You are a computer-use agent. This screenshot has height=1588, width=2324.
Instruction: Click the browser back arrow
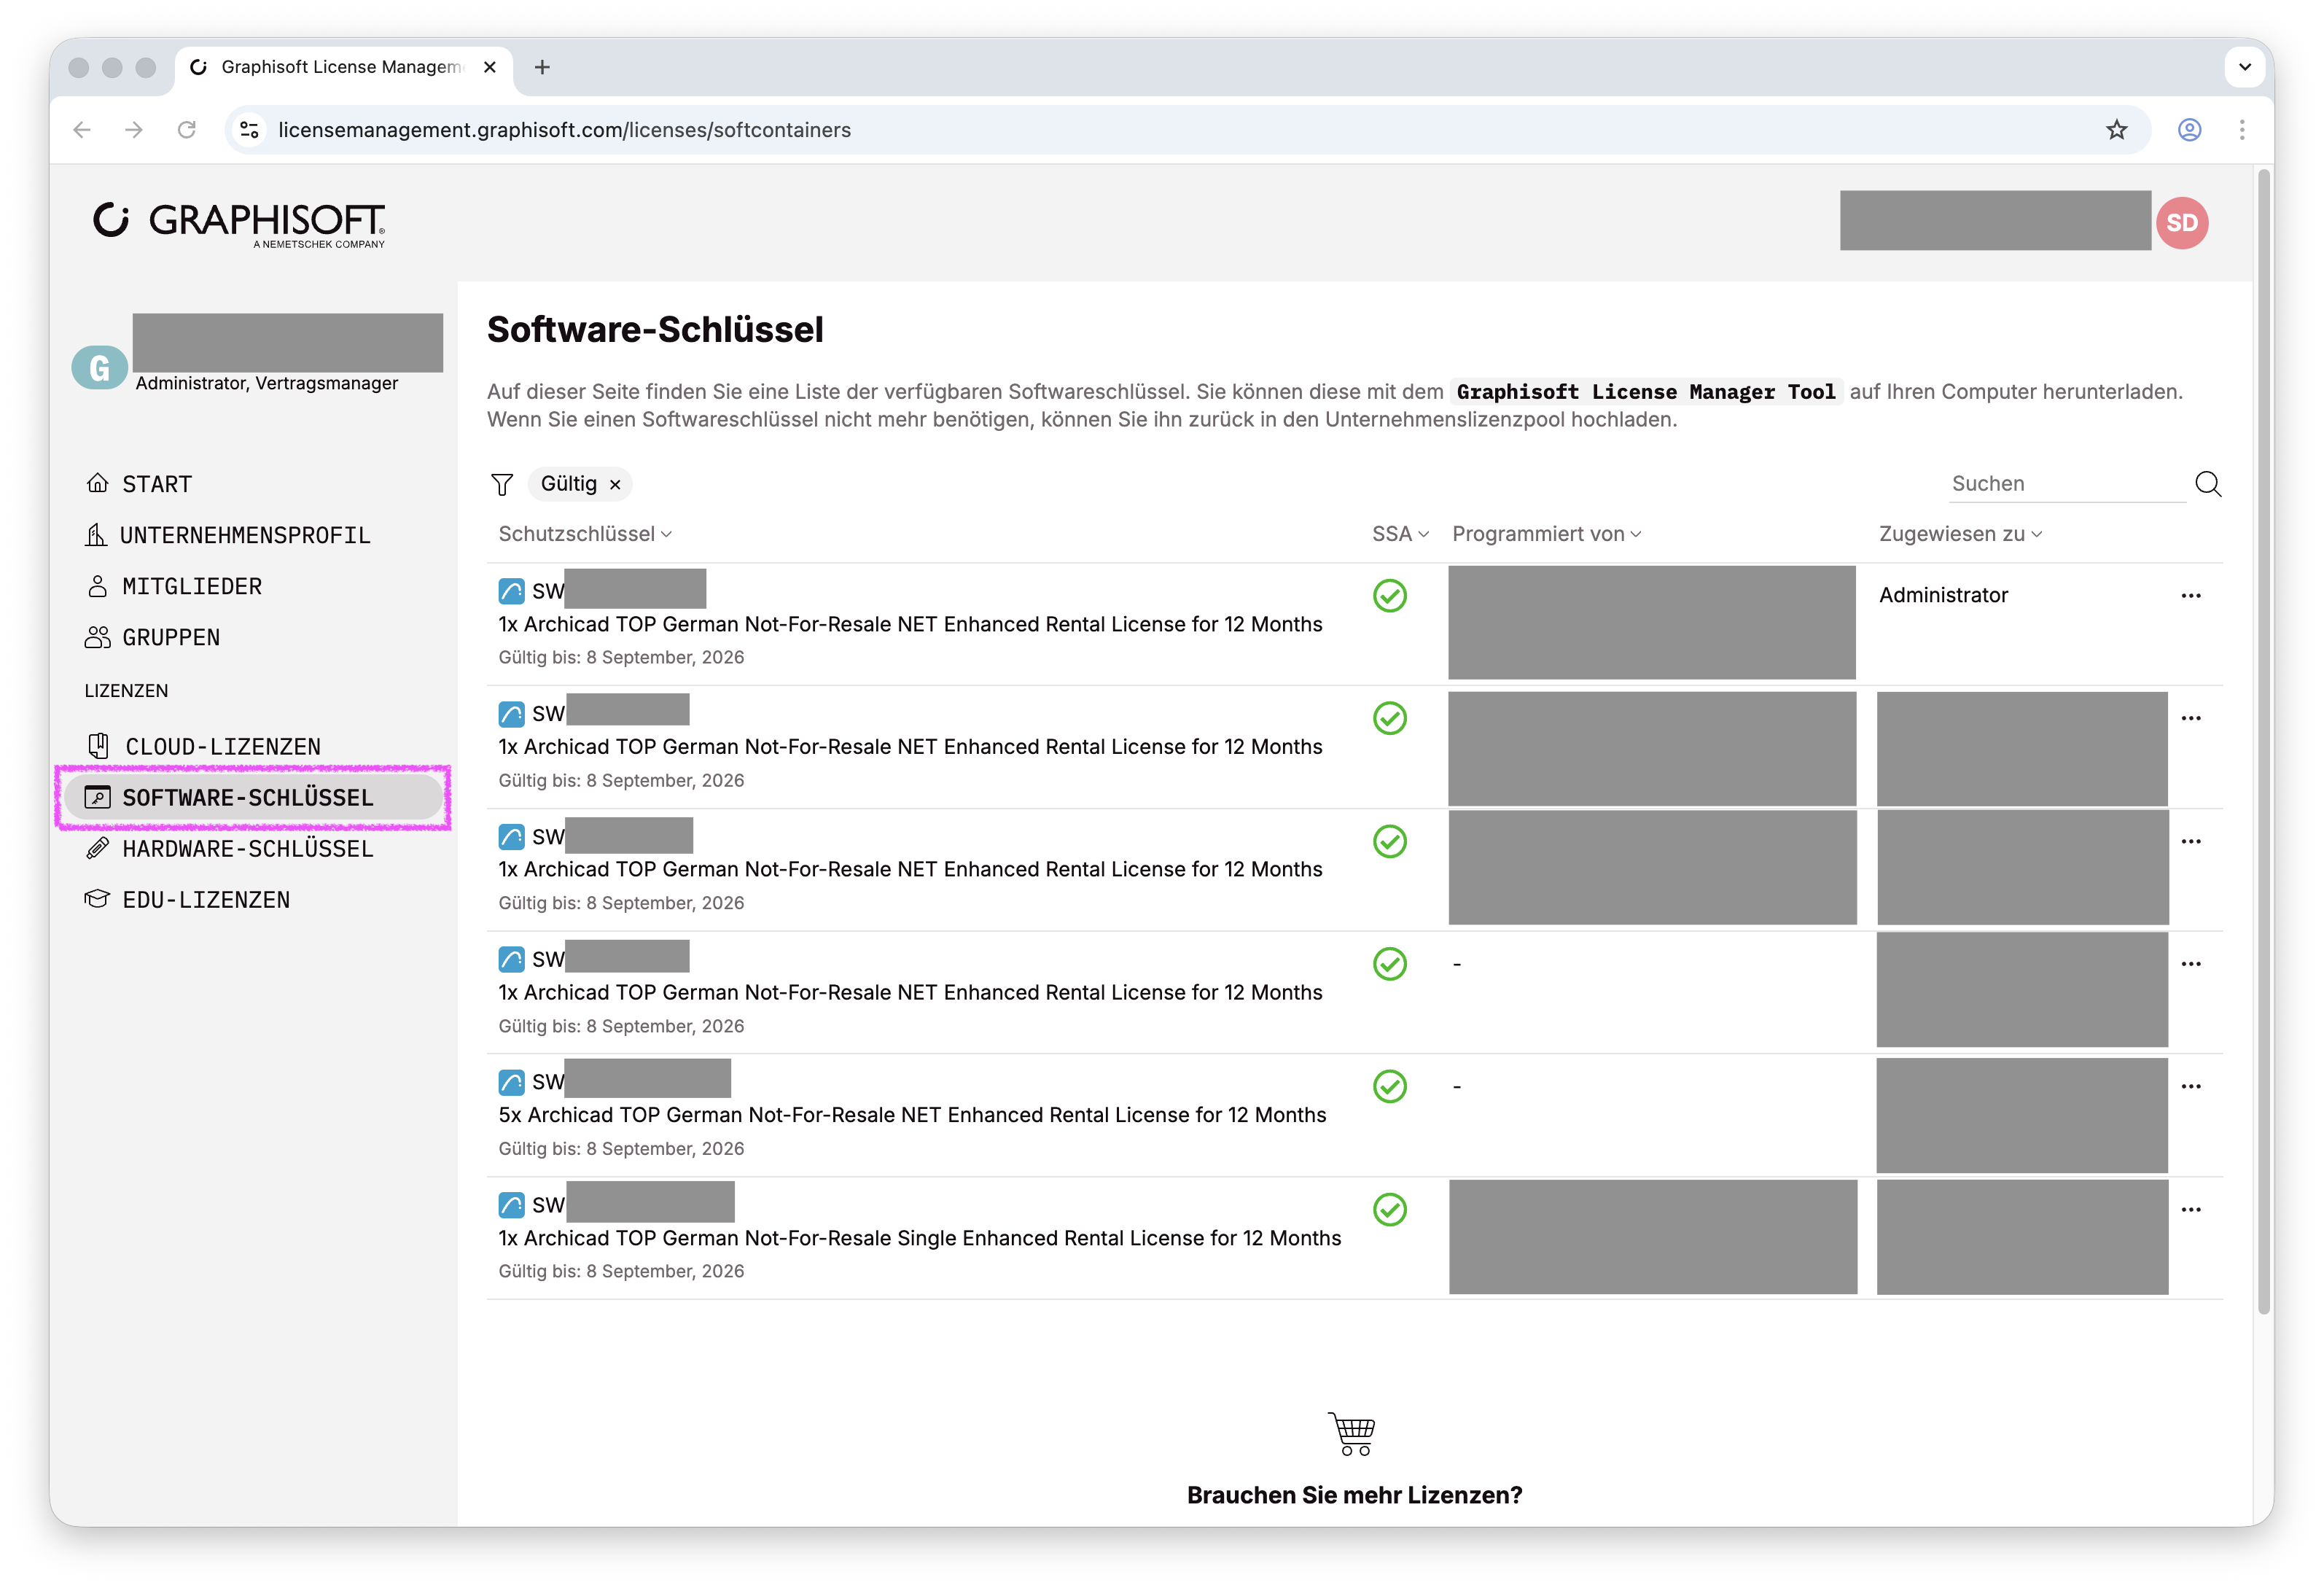click(x=82, y=130)
